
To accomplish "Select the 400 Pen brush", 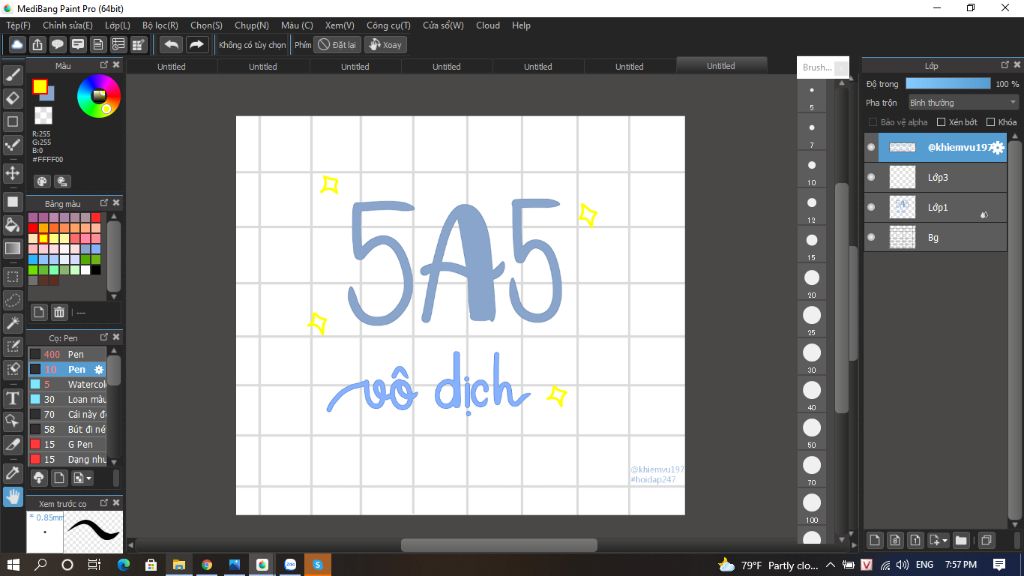I will point(67,355).
